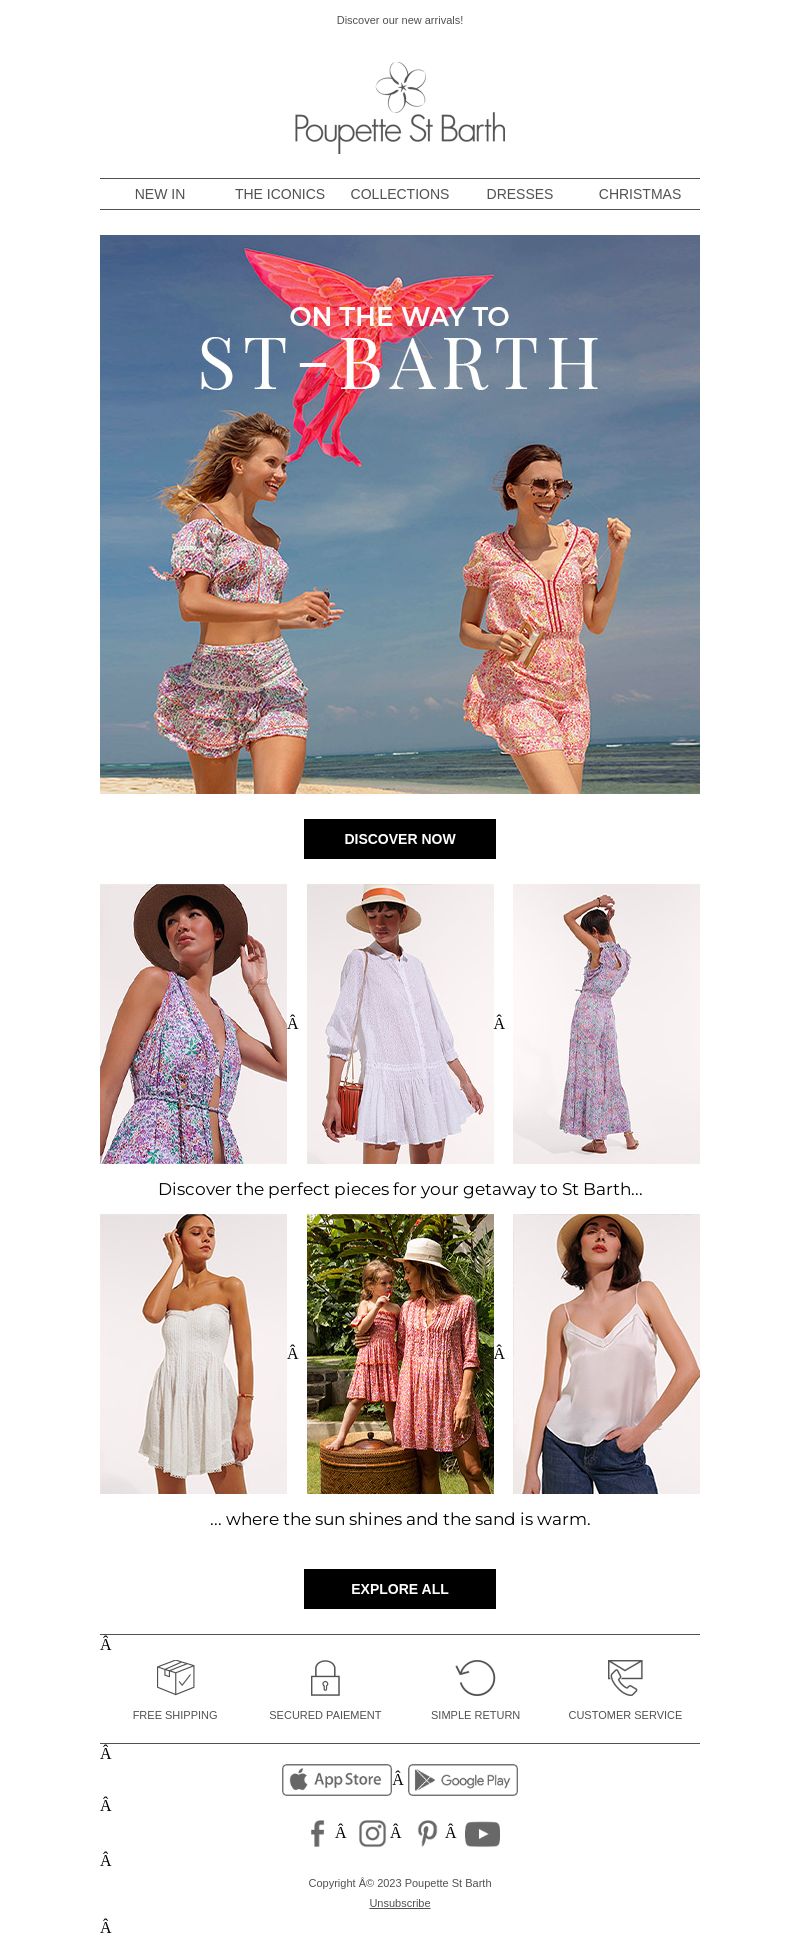Click the Simple Return arrow icon

[x=475, y=1677]
